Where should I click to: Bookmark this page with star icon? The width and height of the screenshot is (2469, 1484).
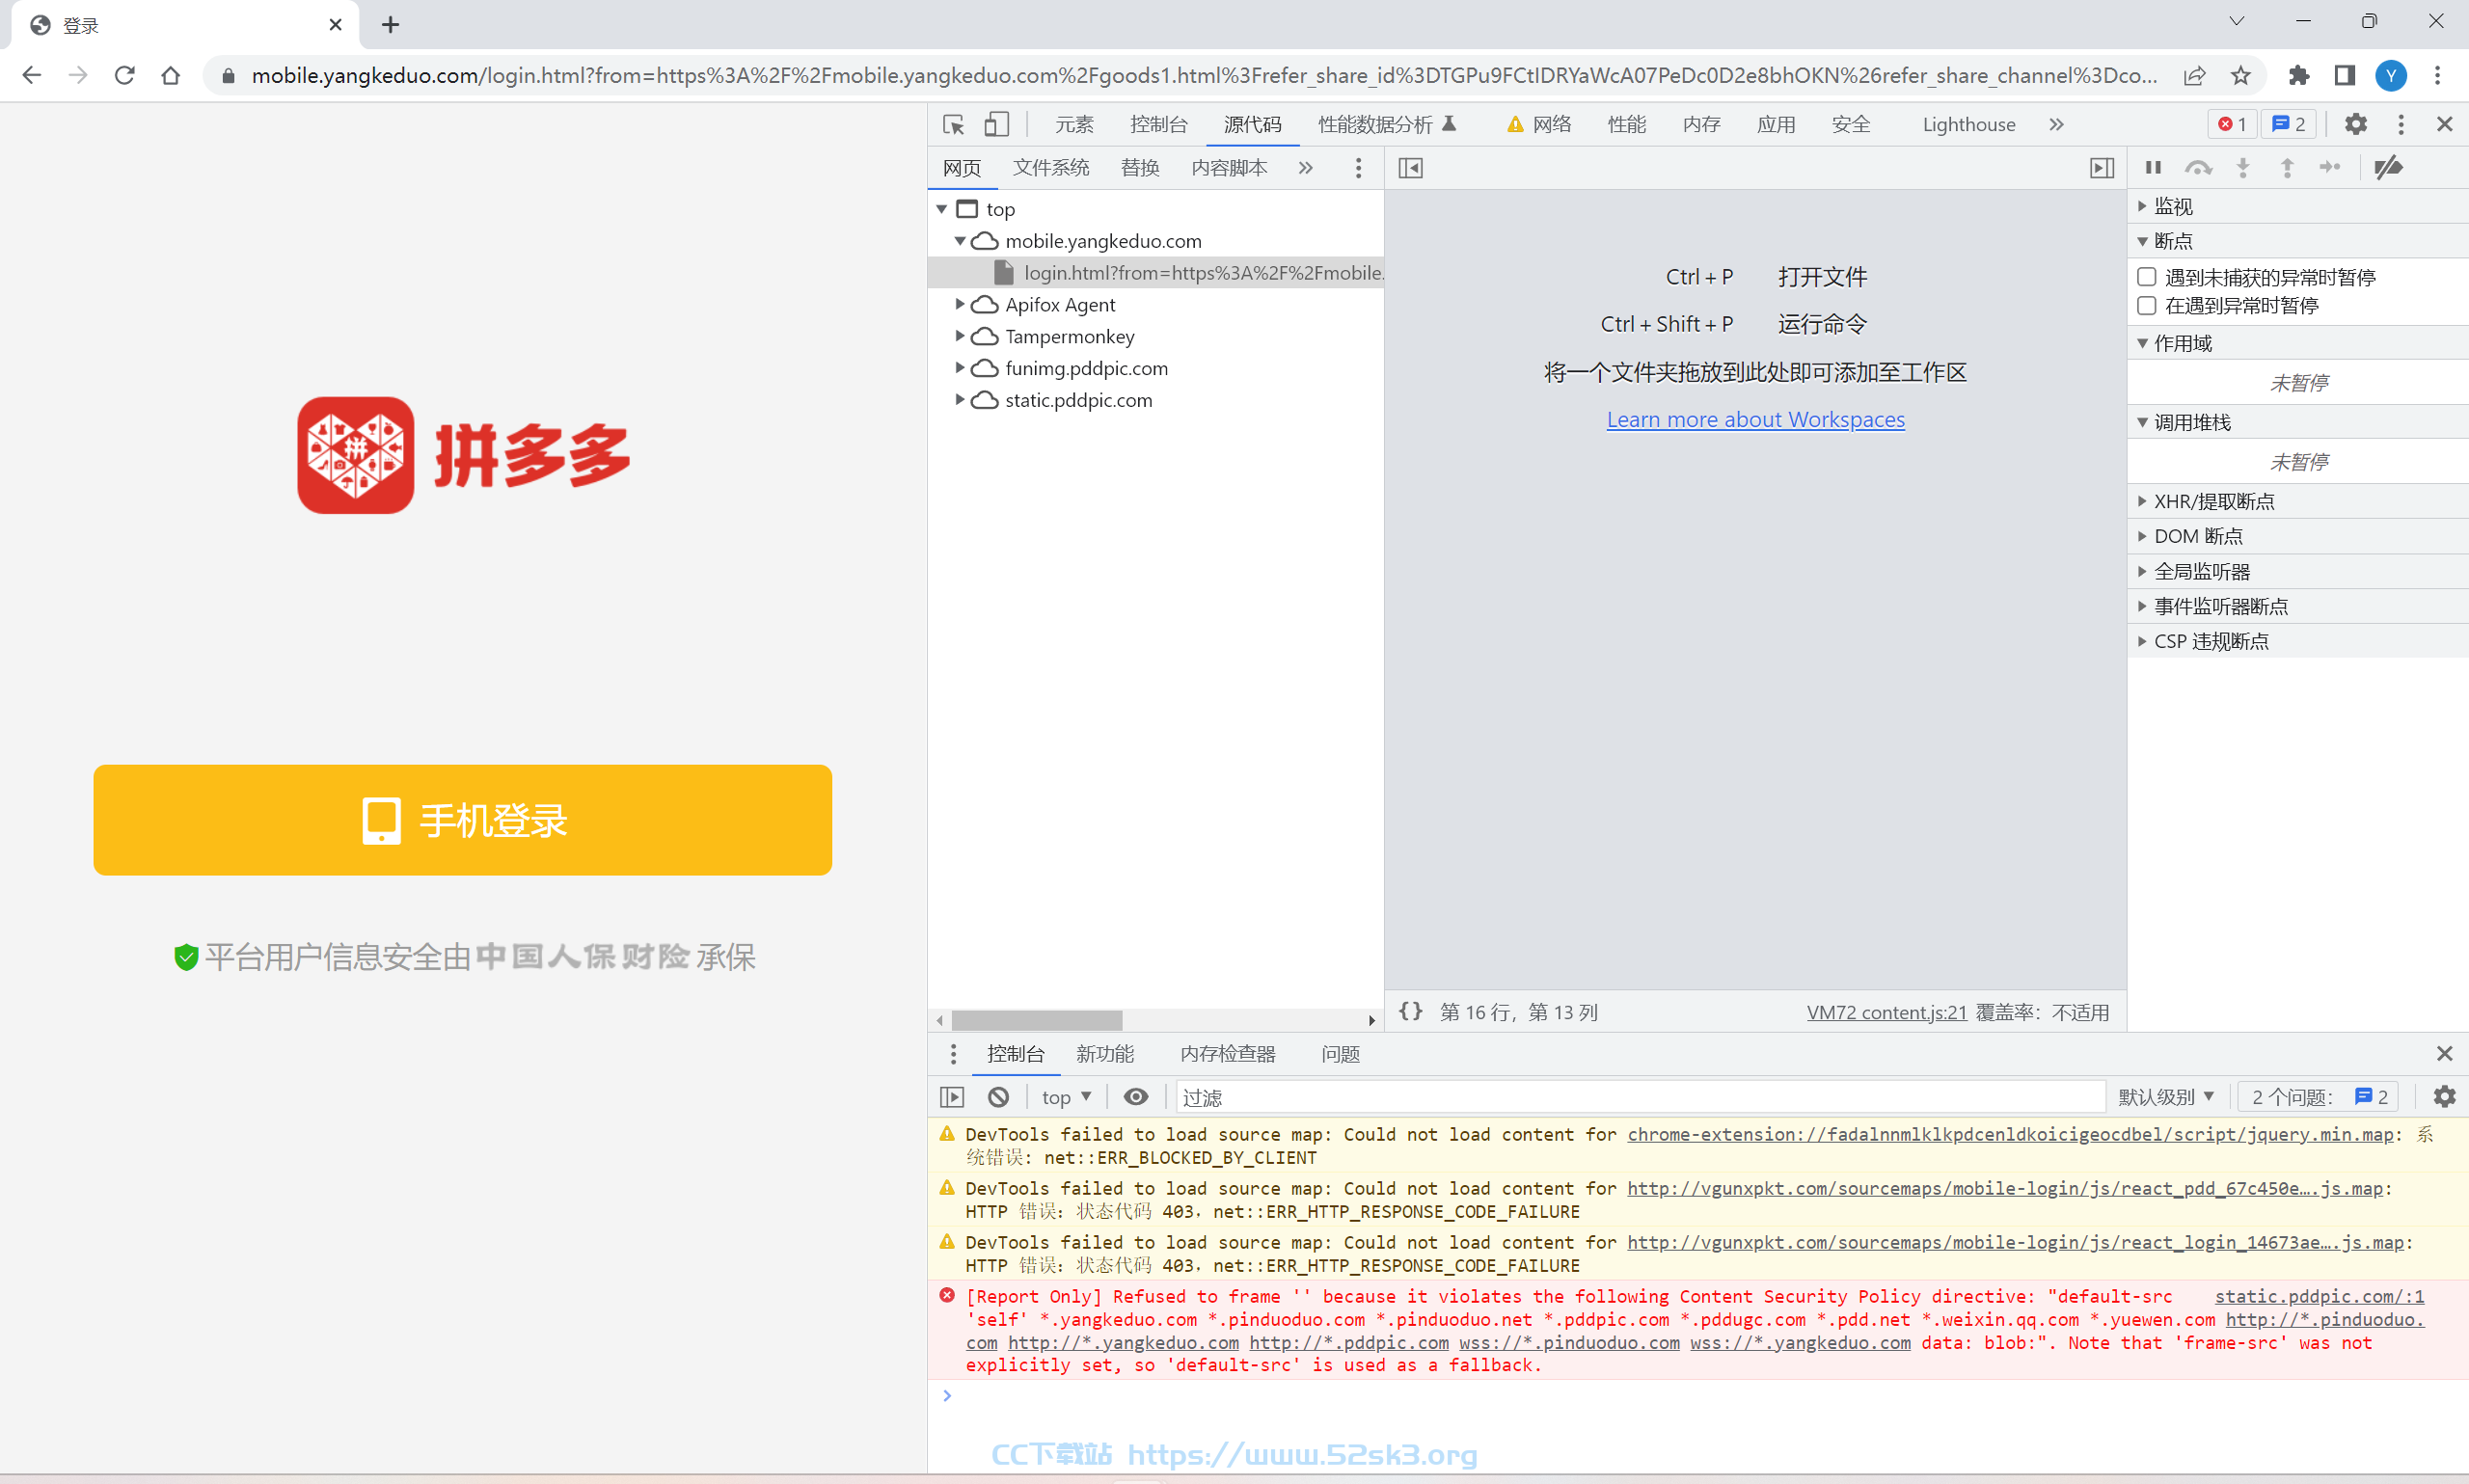(2241, 75)
